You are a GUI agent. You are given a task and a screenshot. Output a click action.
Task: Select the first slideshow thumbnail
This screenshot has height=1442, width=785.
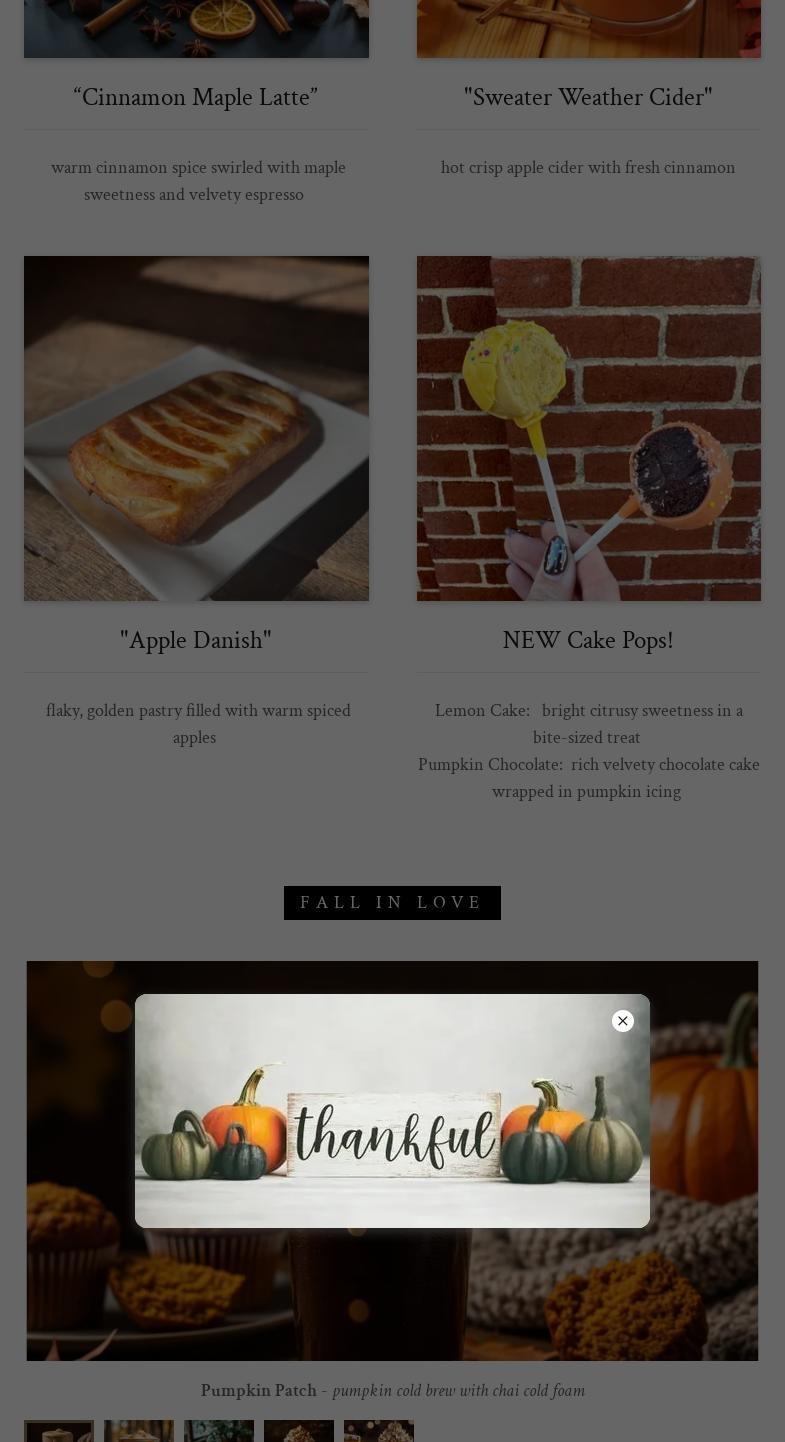59,1431
